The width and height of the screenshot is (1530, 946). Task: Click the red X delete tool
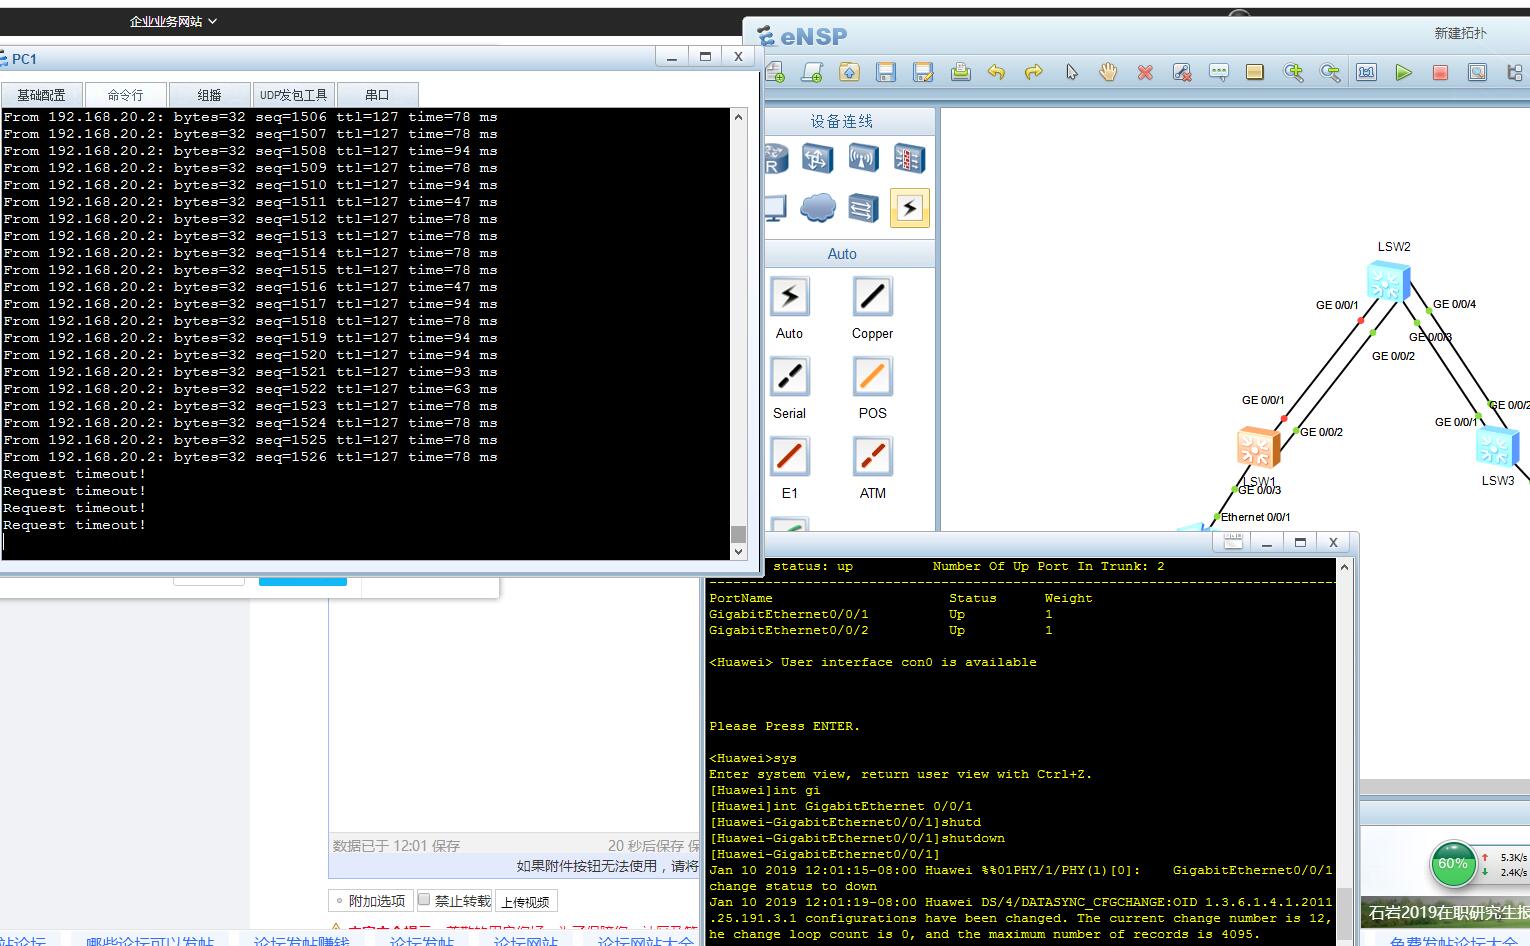pyautogui.click(x=1145, y=72)
